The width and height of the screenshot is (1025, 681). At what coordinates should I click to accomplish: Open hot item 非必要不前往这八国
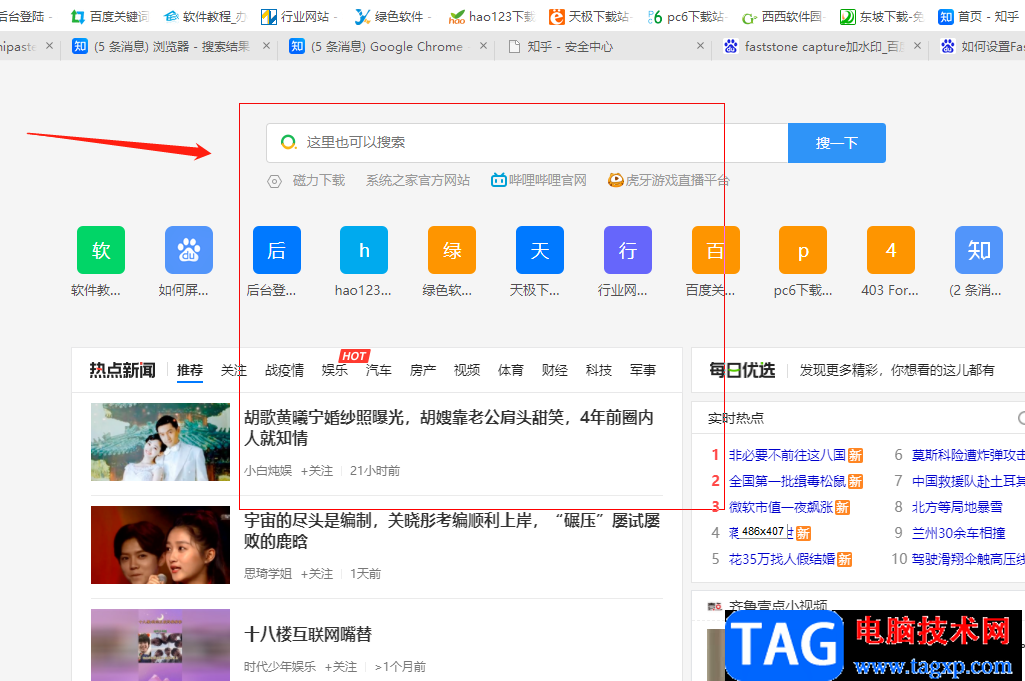tap(787, 455)
